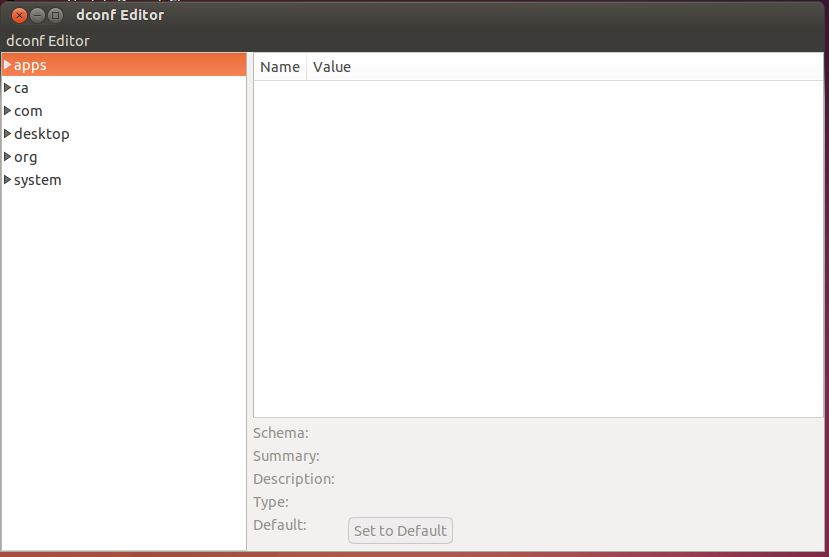
Task: Expand the apps tree node arrow
Action: click(7, 64)
